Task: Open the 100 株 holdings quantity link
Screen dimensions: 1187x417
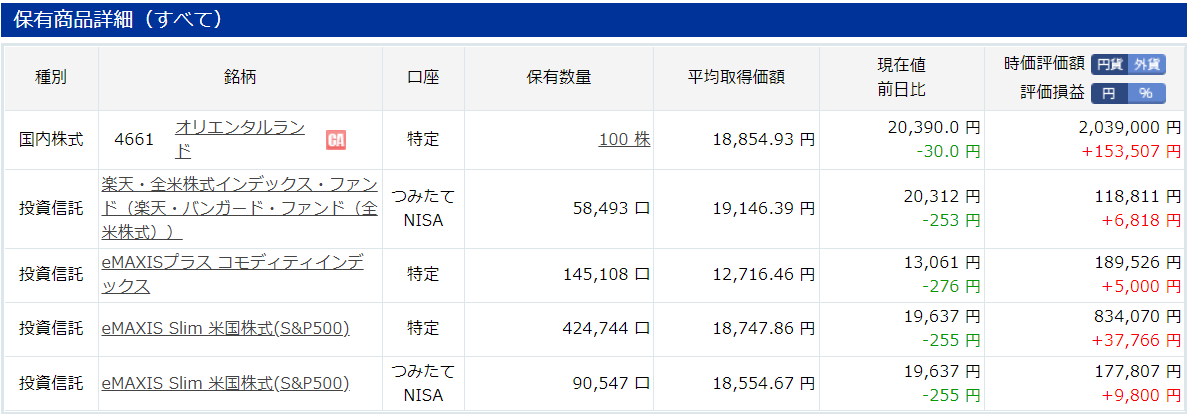Action: point(625,139)
